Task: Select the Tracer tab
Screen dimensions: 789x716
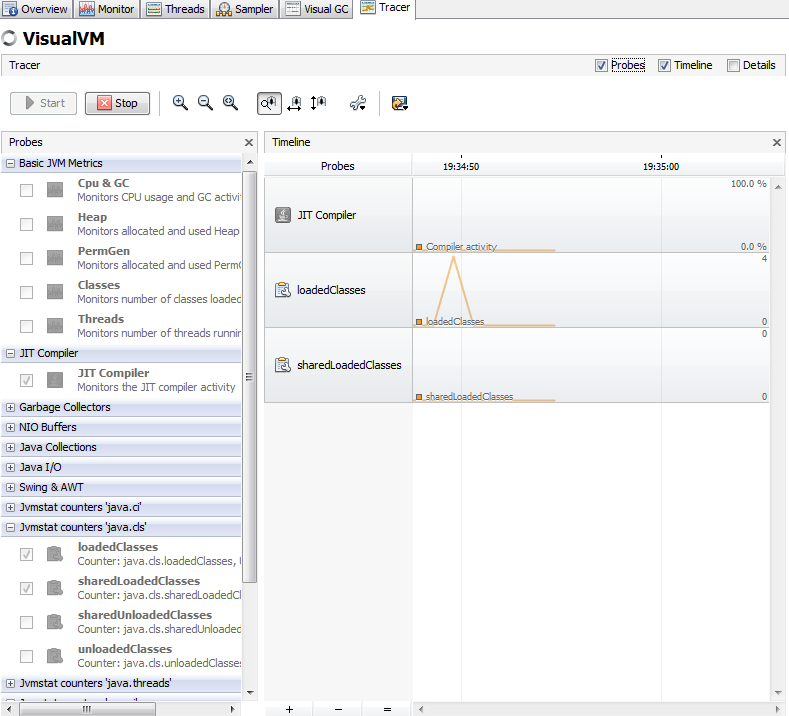Action: [385, 8]
